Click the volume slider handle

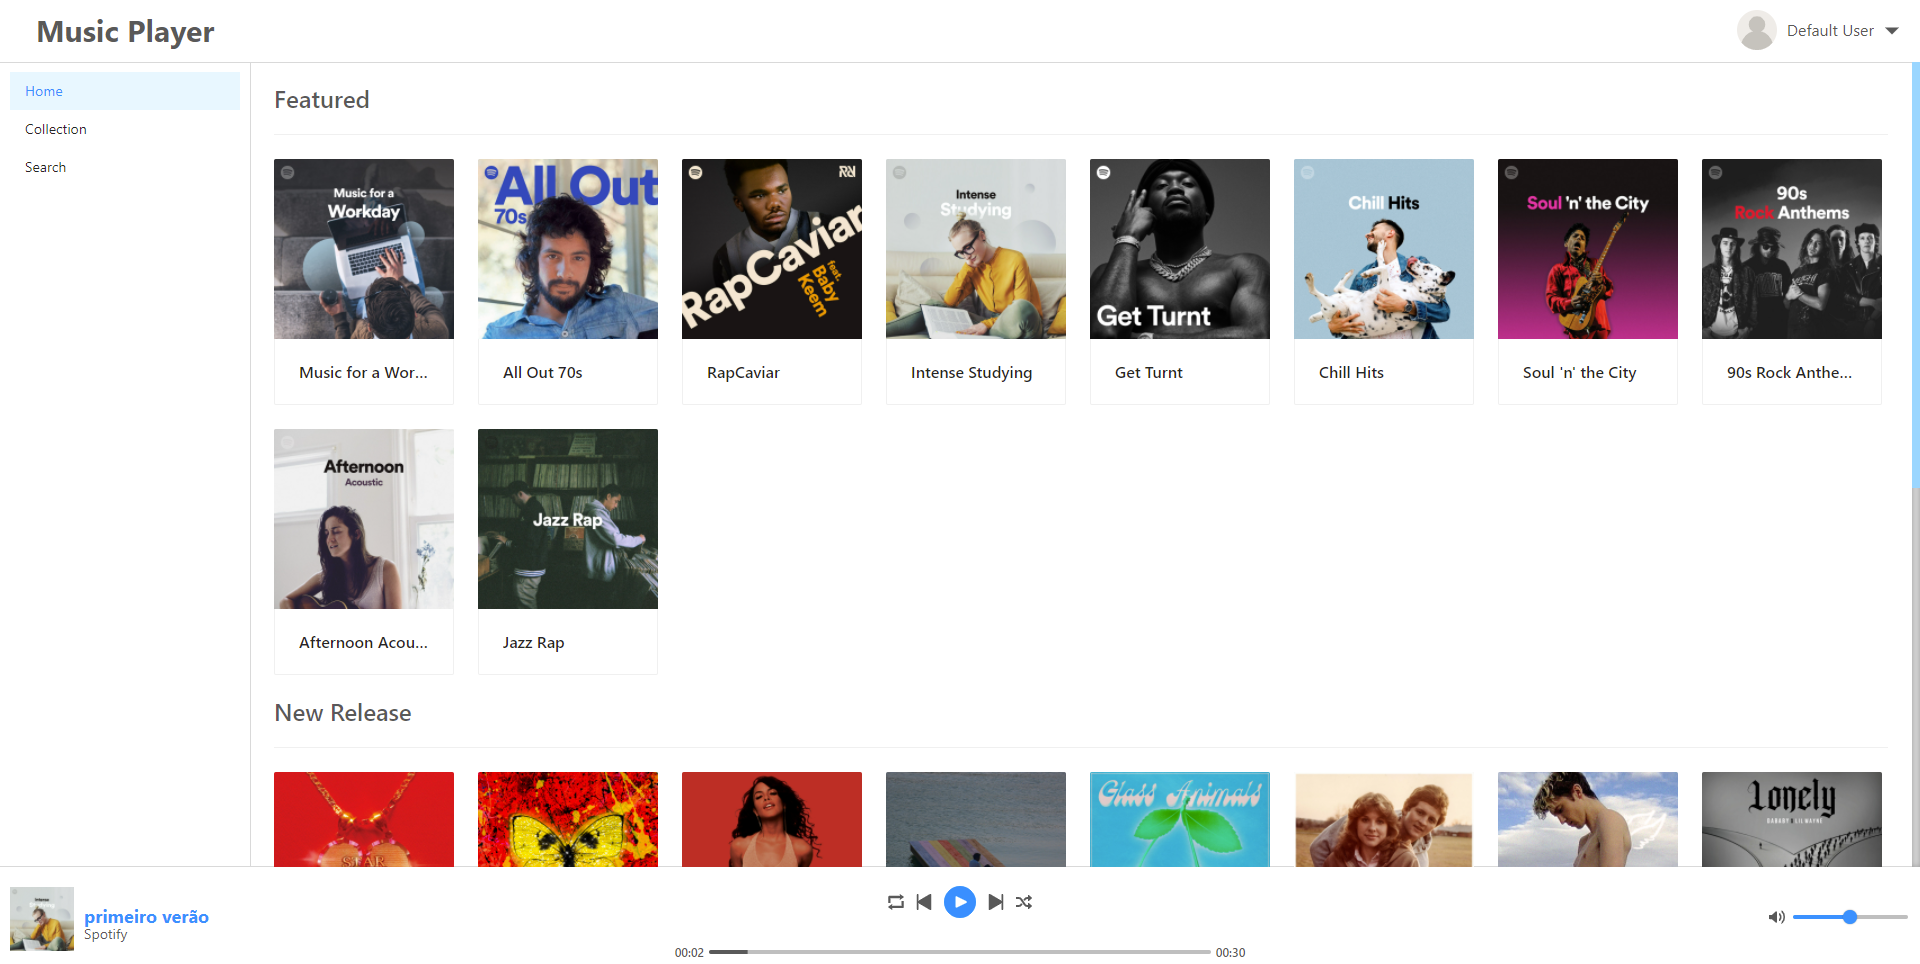1850,917
